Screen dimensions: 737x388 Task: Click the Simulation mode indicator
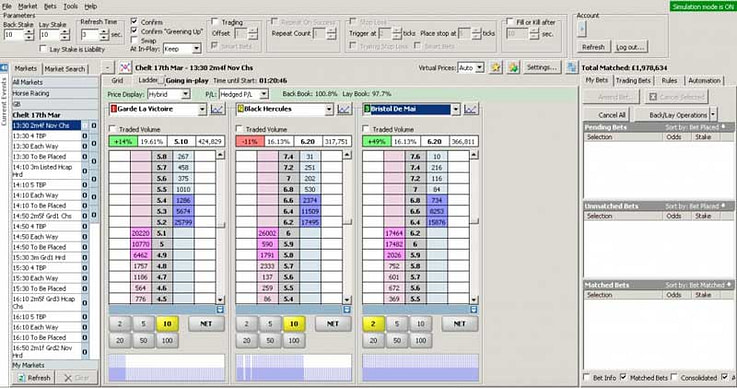703,7
